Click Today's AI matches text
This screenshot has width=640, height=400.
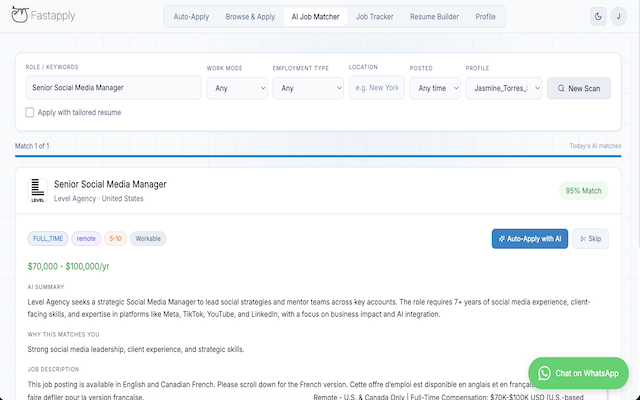595,146
